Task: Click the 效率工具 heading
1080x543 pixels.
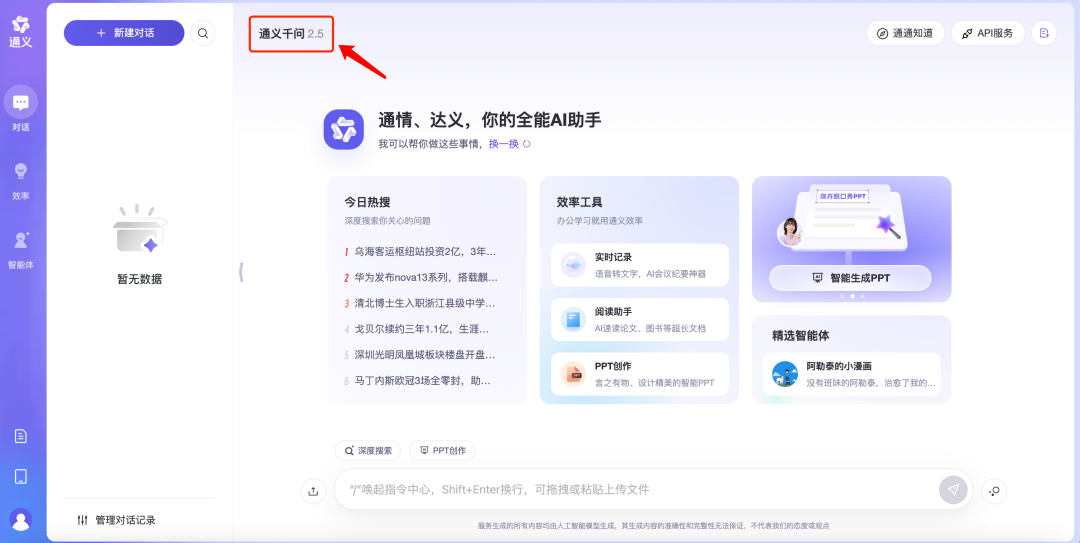Action: click(580, 203)
